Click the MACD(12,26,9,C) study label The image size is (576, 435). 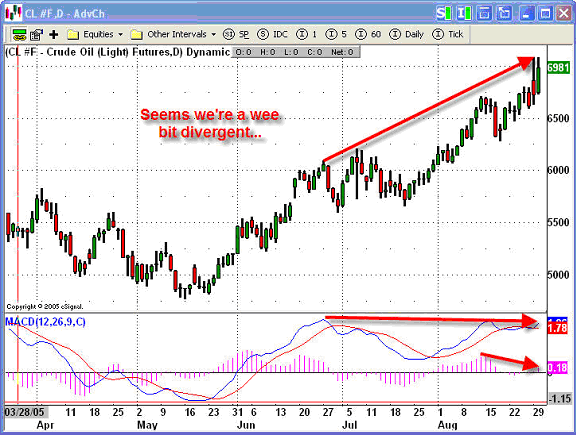point(45,322)
